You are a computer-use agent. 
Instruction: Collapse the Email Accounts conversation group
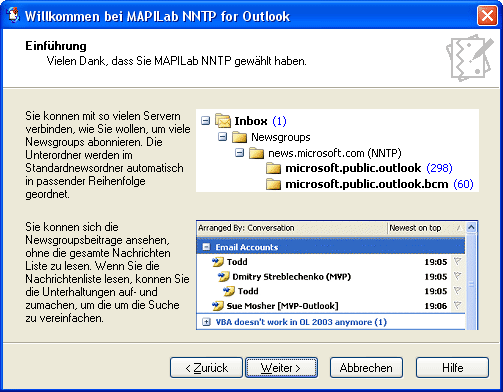pos(206,247)
